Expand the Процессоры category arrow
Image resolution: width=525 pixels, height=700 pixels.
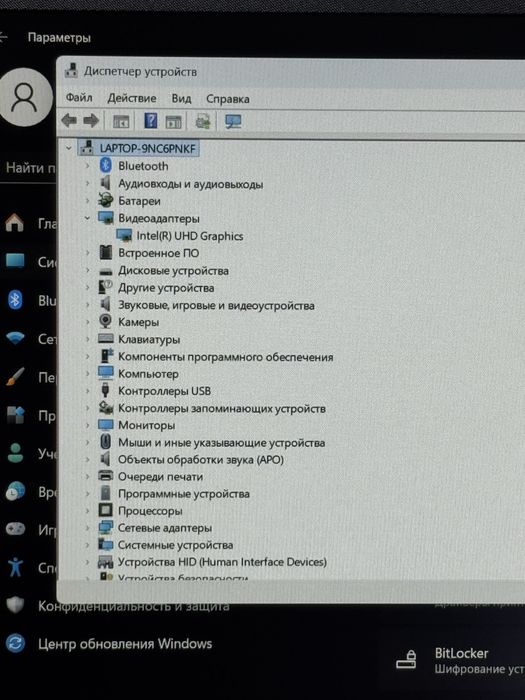coord(88,511)
